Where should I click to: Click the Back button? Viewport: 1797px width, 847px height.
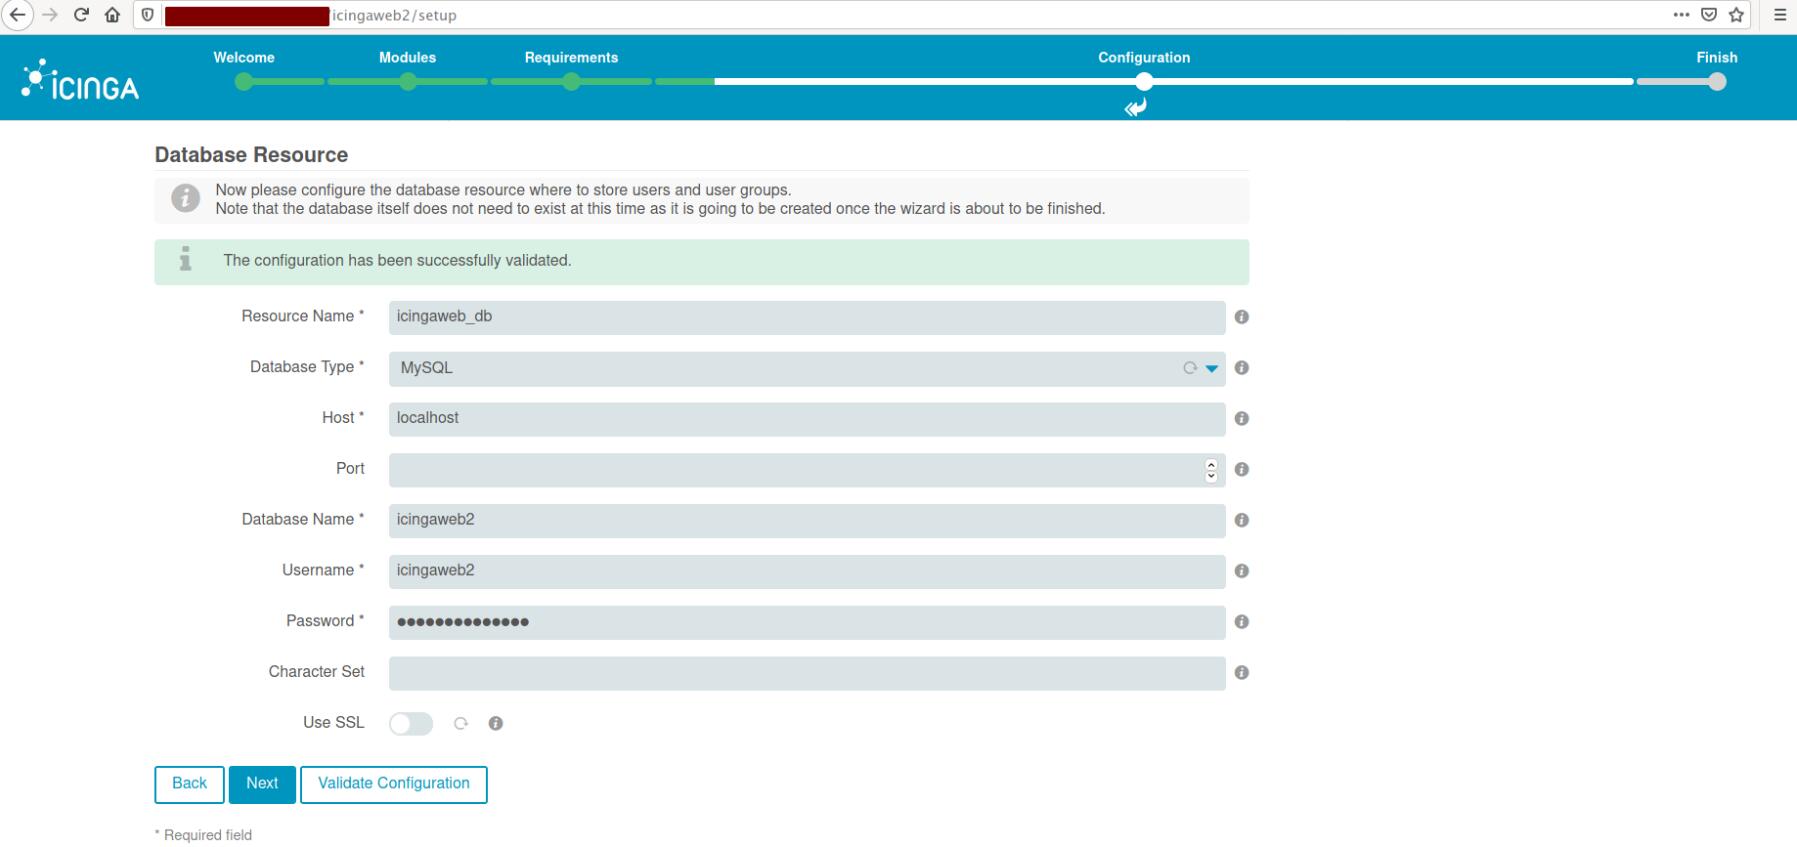[189, 785]
